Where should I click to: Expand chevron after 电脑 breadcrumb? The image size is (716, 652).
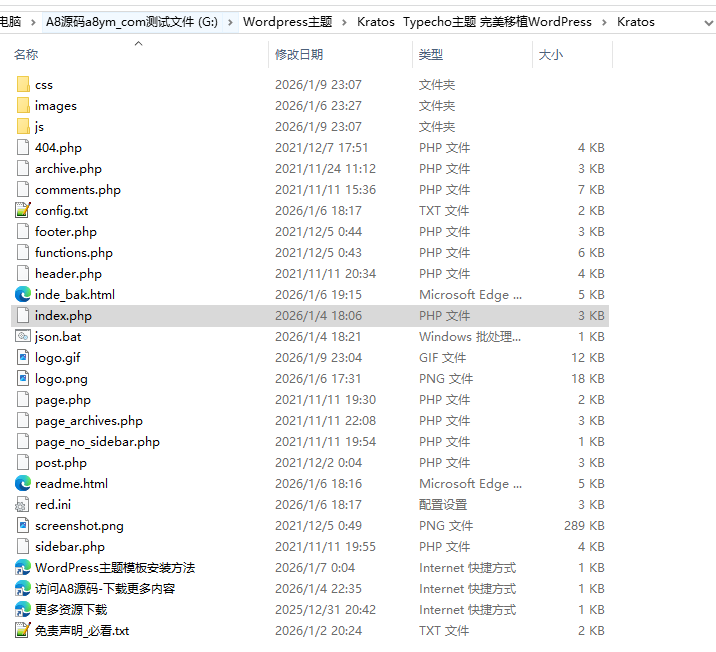click(x=33, y=22)
